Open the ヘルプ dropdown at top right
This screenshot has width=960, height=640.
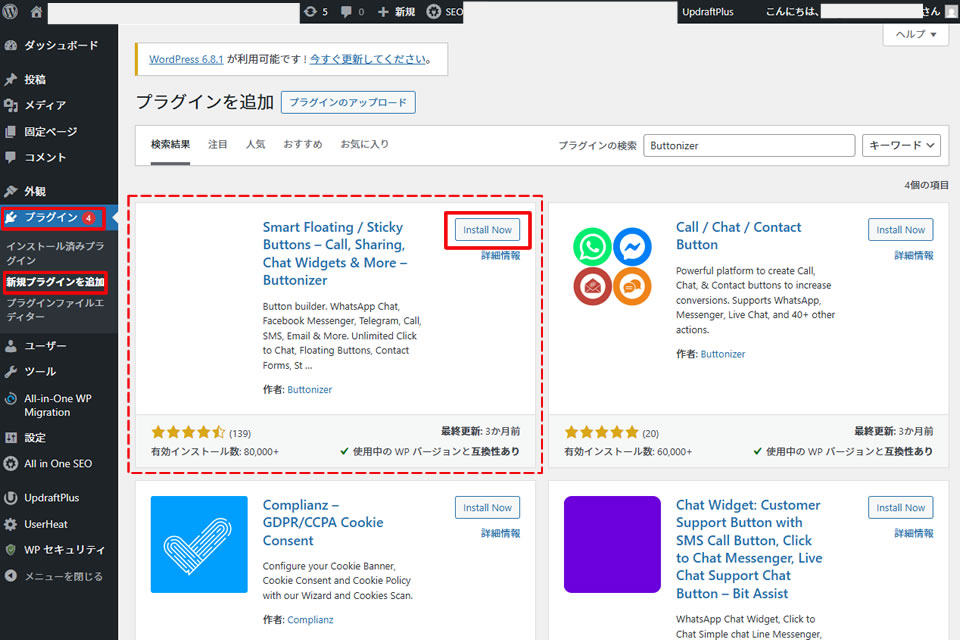[x=915, y=34]
